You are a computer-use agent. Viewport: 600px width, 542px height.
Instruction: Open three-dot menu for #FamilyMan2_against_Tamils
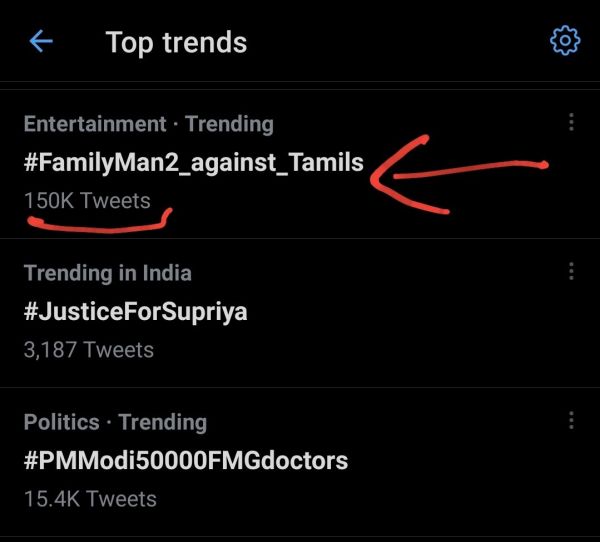[571, 122]
